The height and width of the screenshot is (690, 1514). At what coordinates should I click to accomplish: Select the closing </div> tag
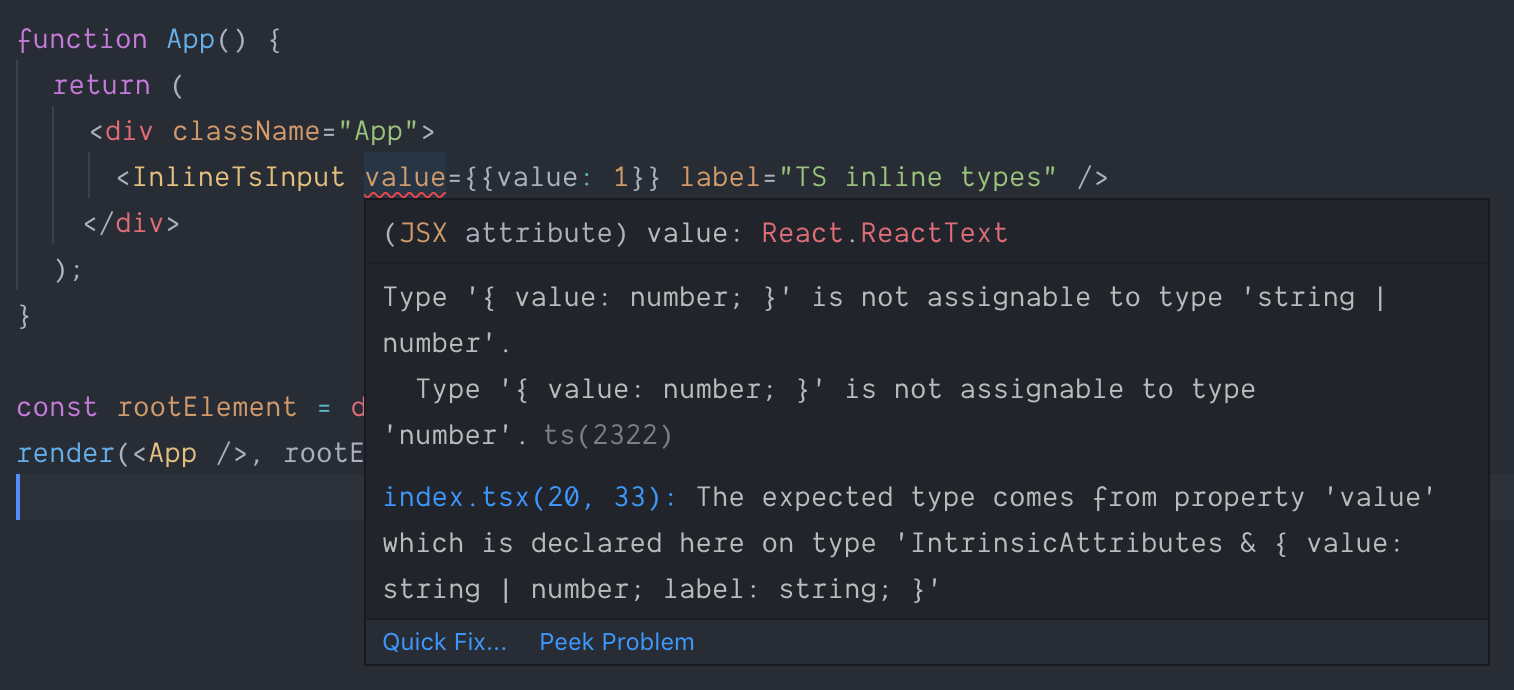tap(131, 222)
